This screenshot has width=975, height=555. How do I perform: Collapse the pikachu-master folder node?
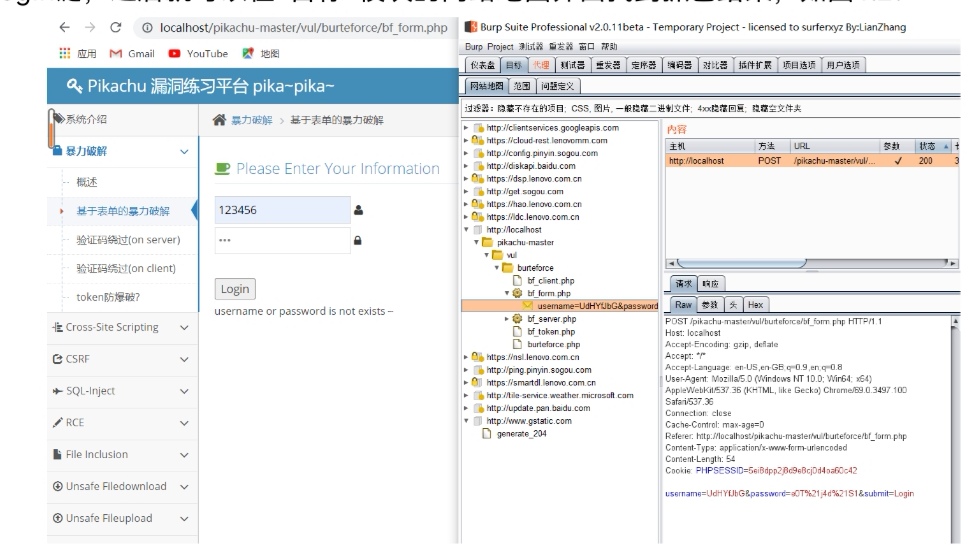477,242
